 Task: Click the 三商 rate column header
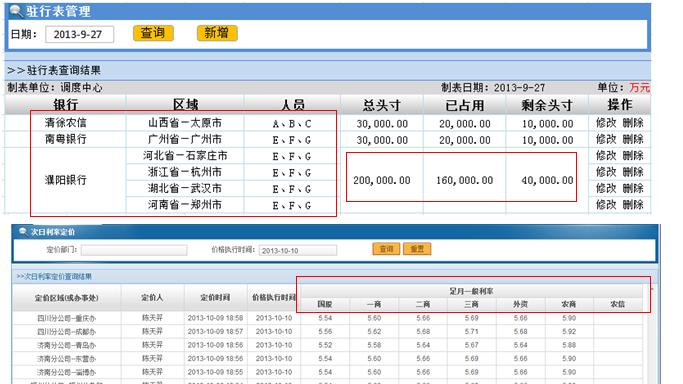(x=472, y=304)
